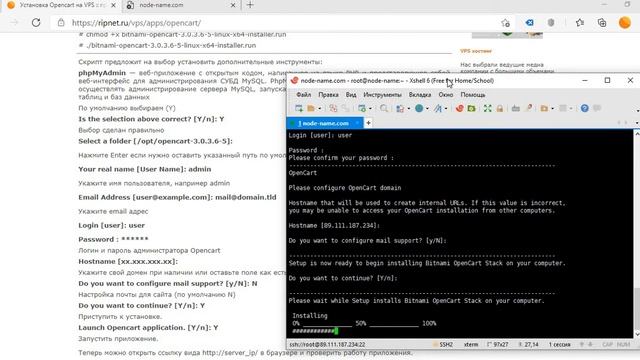The image size is (640, 360).
Task: Click xterm in Xshell status bar
Action: pyautogui.click(x=471, y=344)
